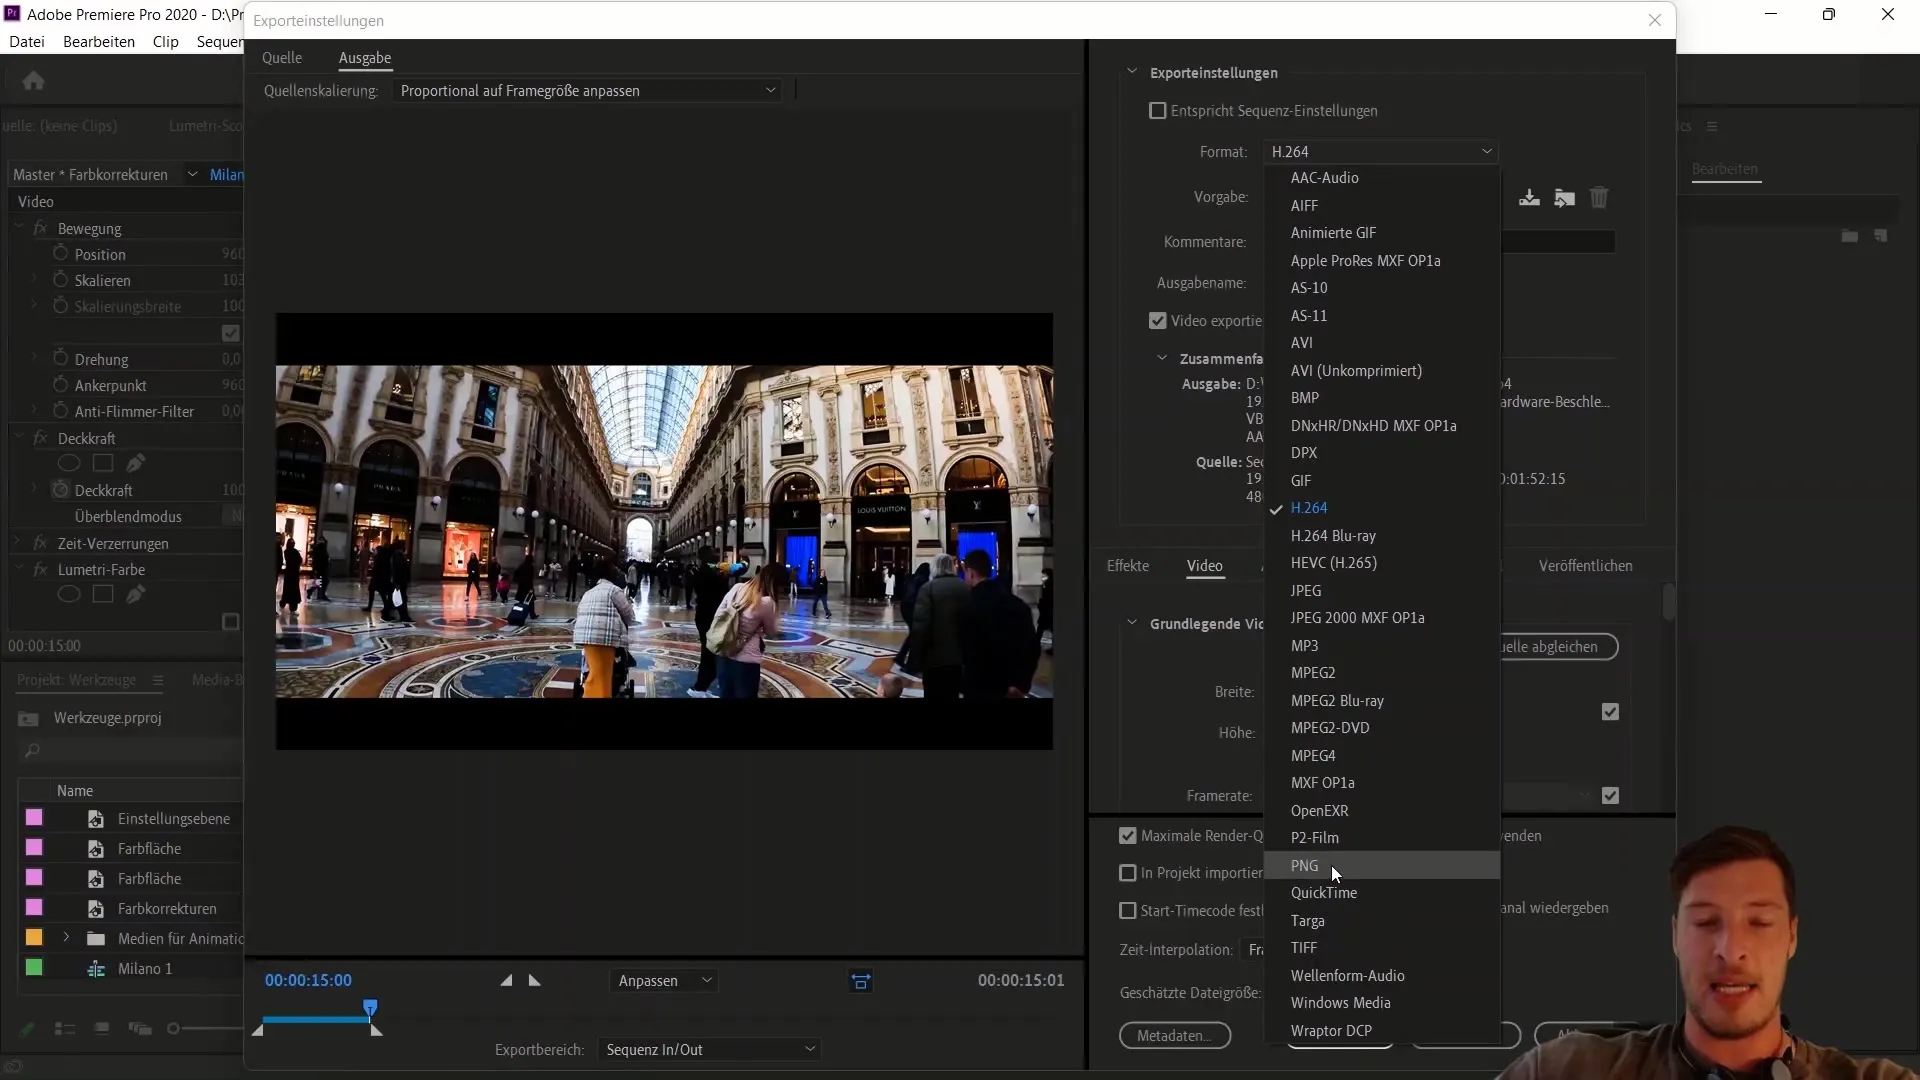1920x1080 pixels.
Task: Click the Position stopwatch icon
Action: [x=60, y=254]
